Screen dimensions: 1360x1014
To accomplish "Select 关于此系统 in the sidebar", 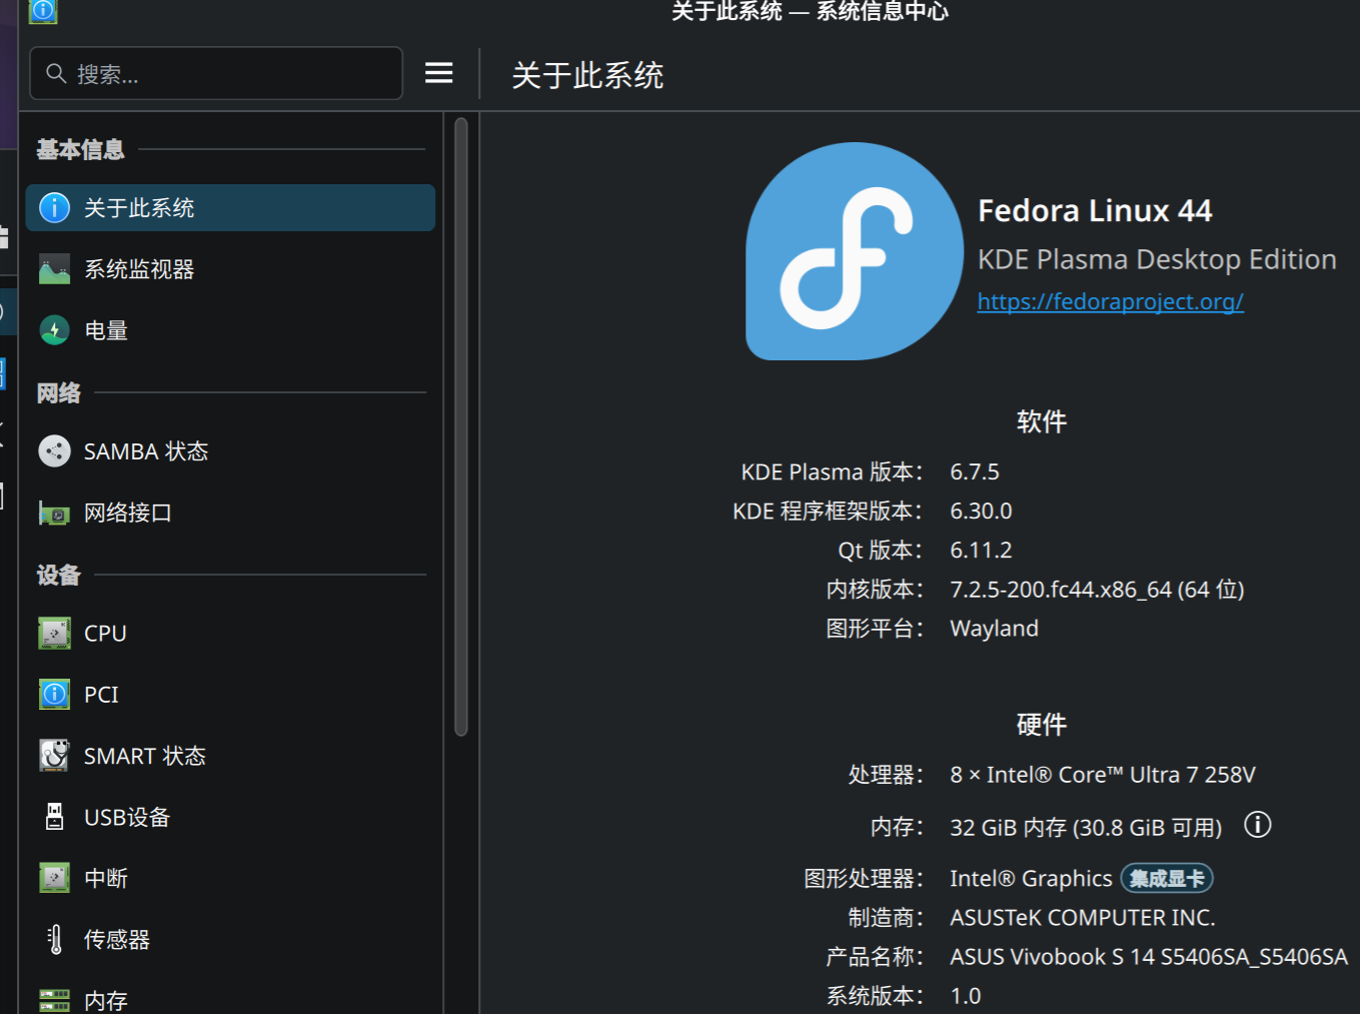I will pyautogui.click(x=230, y=208).
